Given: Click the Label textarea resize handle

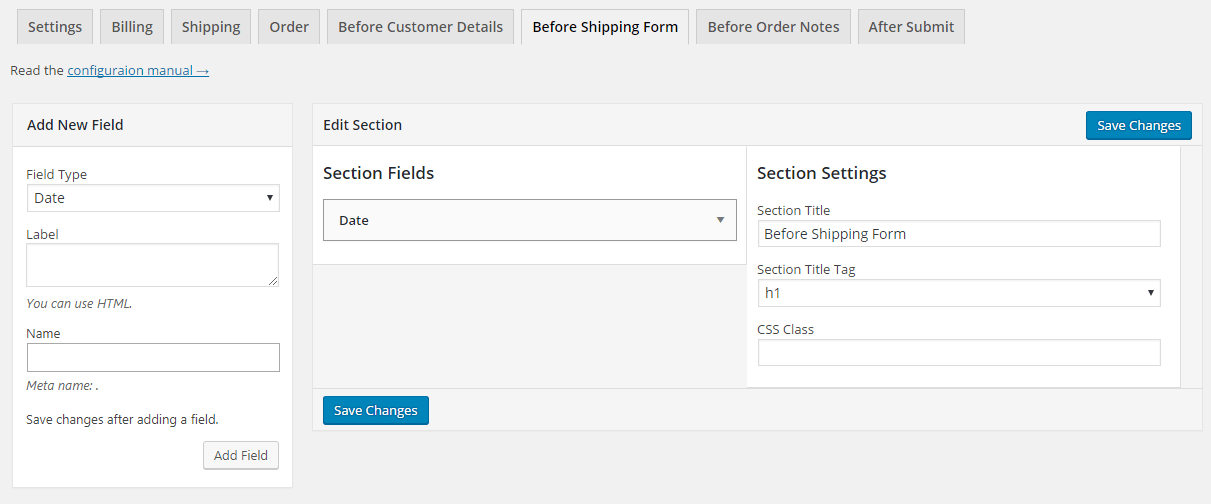Looking at the screenshot, I should click(272, 280).
